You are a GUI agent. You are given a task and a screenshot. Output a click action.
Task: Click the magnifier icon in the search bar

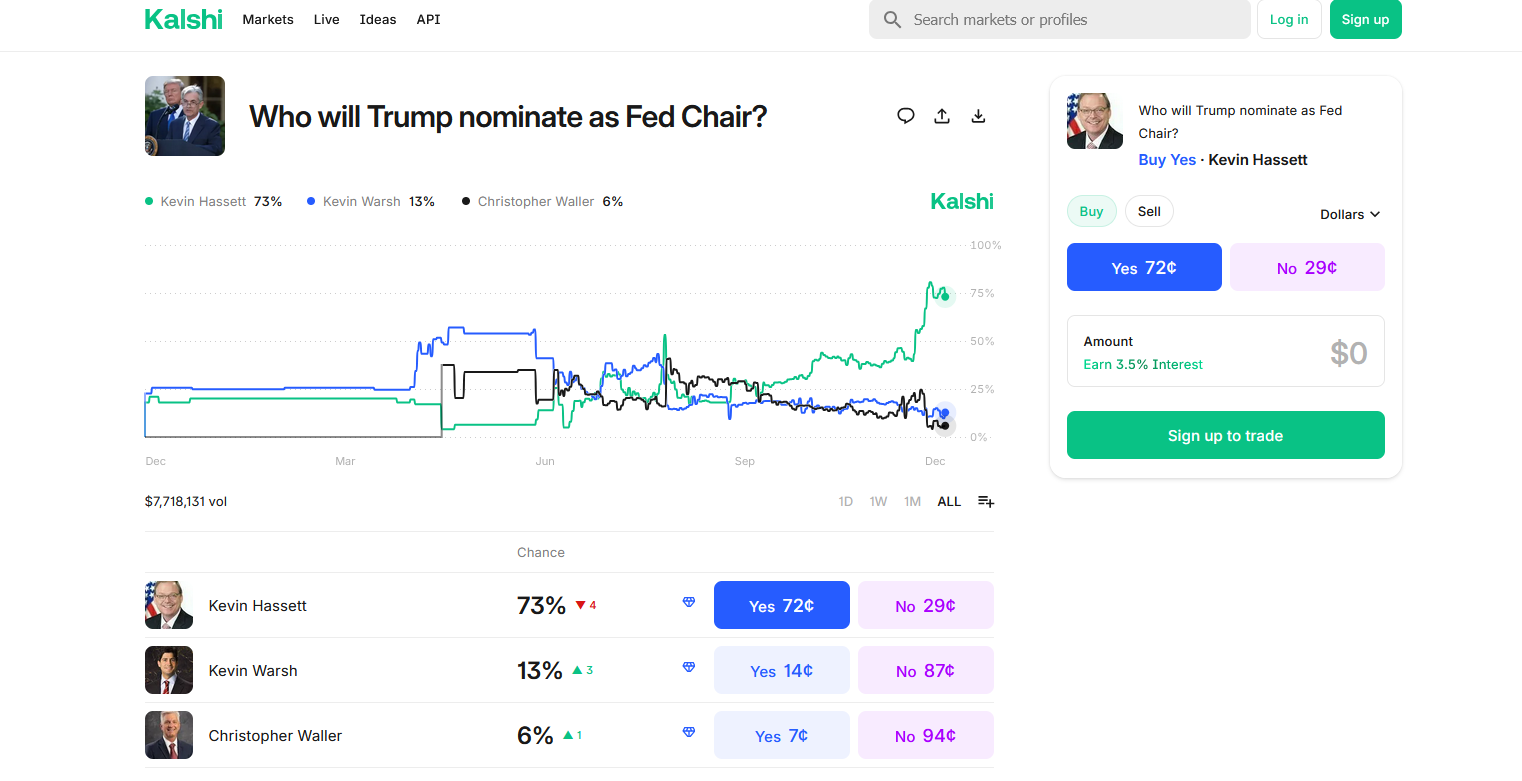click(x=891, y=19)
